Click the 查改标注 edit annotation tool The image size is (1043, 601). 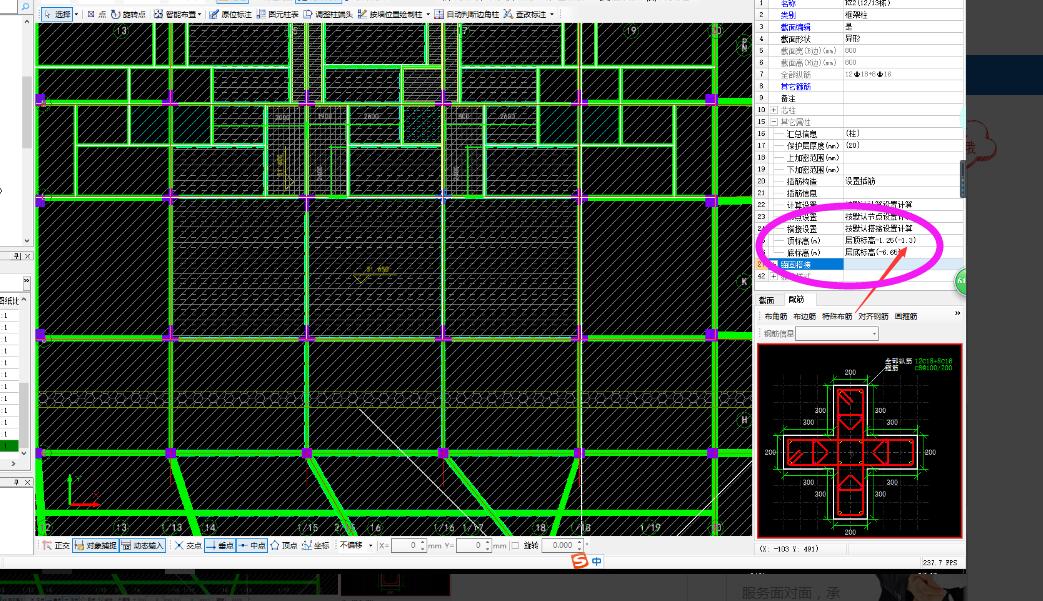(525, 14)
